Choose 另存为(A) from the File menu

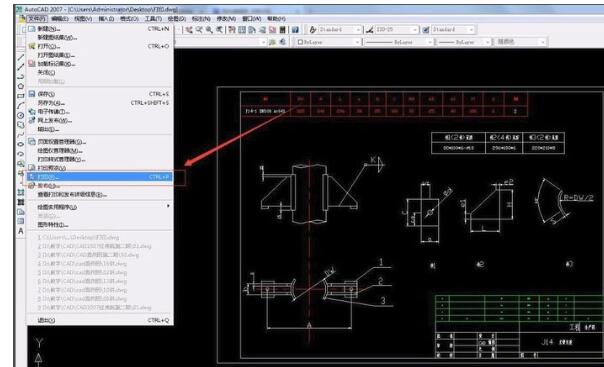point(99,103)
